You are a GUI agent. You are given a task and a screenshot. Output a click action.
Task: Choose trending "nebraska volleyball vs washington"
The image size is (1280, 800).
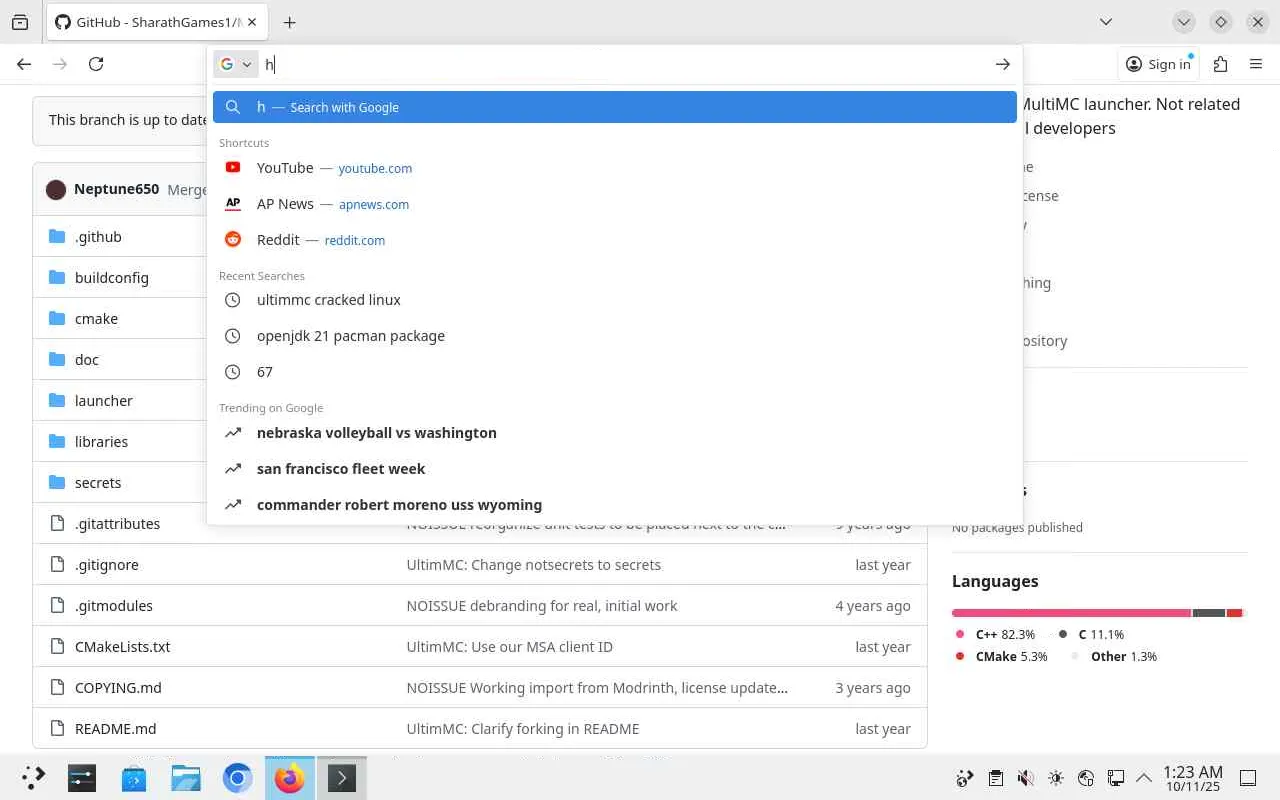pyautogui.click(x=615, y=433)
